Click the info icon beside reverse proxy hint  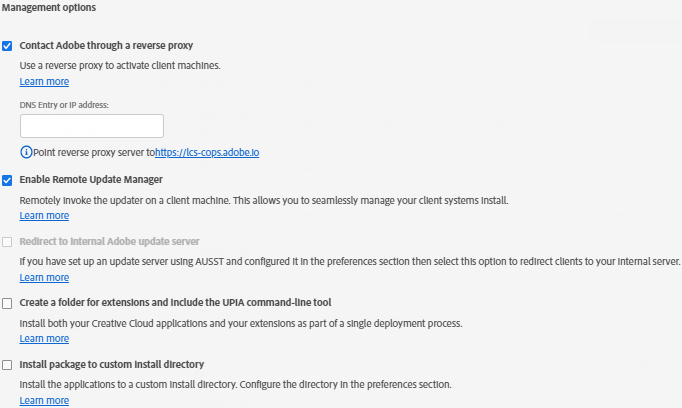26,153
